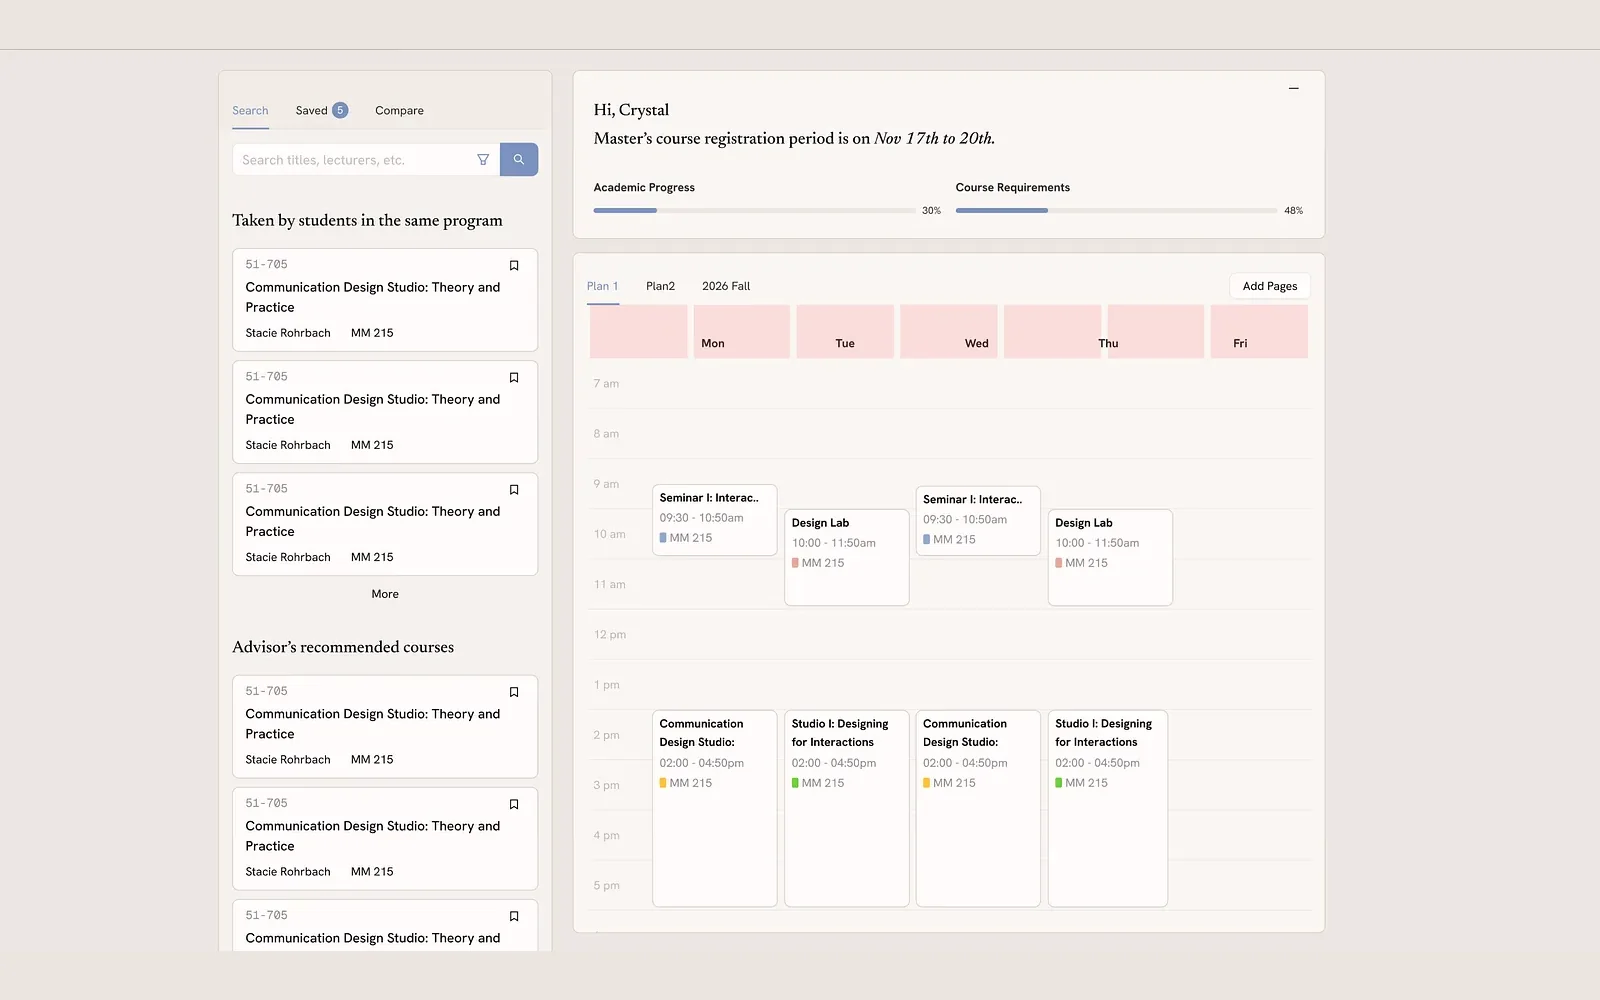Screen dimensions: 1600x1000
Task: Select the Plan 1 schedule tab
Action: pyautogui.click(x=603, y=286)
